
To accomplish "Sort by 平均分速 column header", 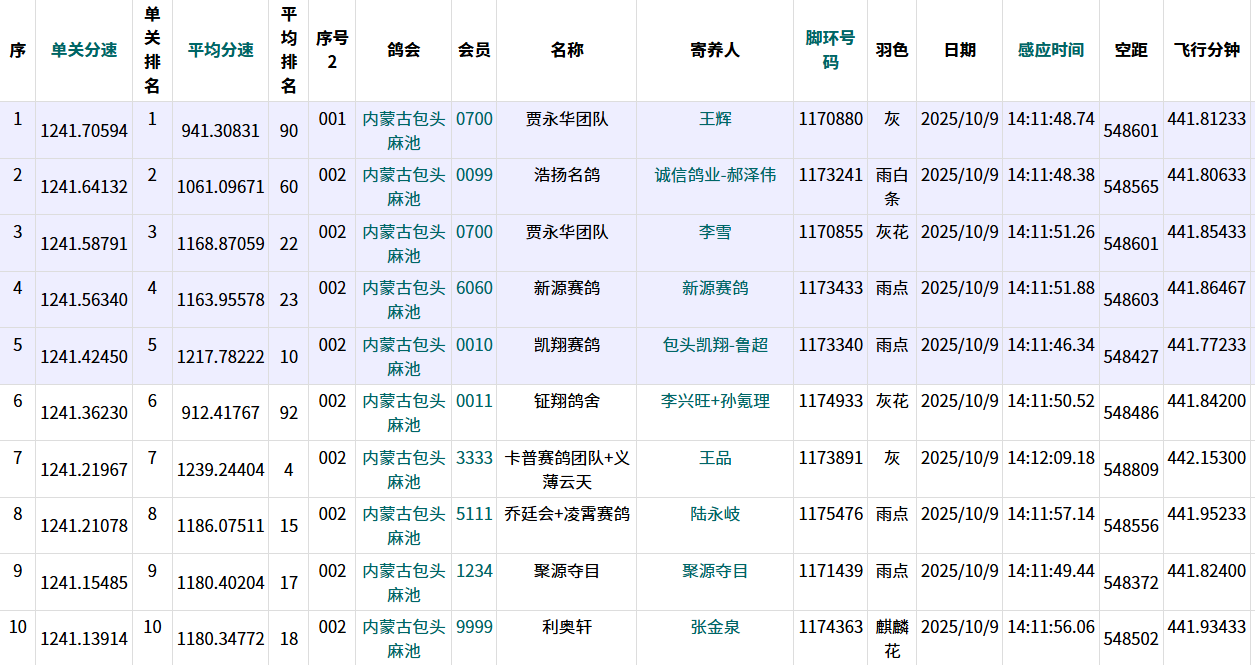I will coord(220,50).
